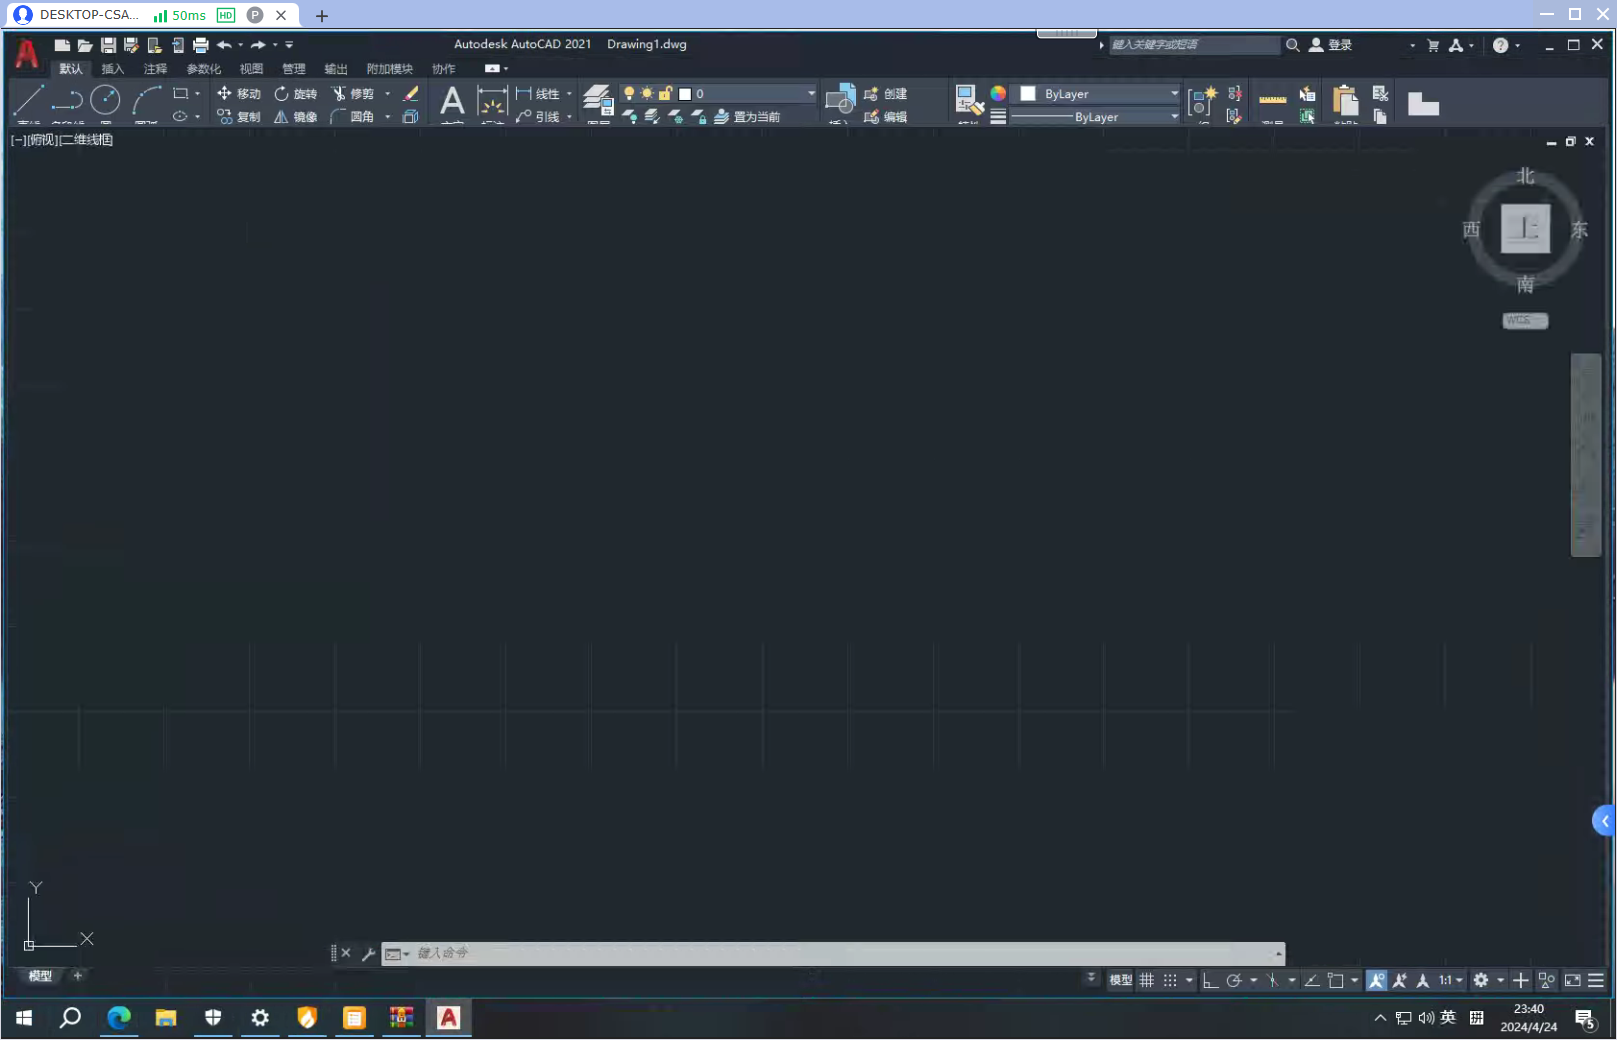Switch to the Insert (插入) ribbon tab
This screenshot has width=1617, height=1040.
(113, 69)
